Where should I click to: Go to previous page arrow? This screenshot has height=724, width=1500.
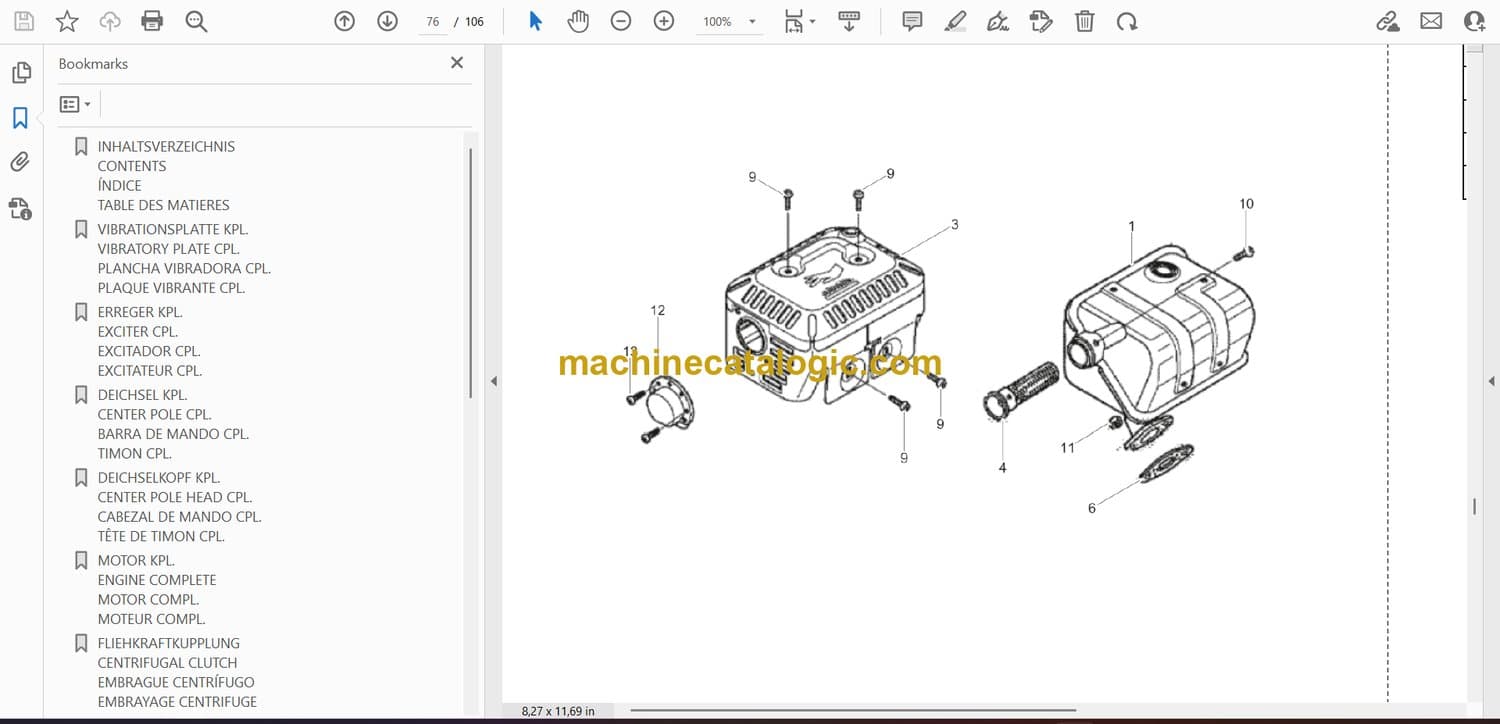point(345,21)
